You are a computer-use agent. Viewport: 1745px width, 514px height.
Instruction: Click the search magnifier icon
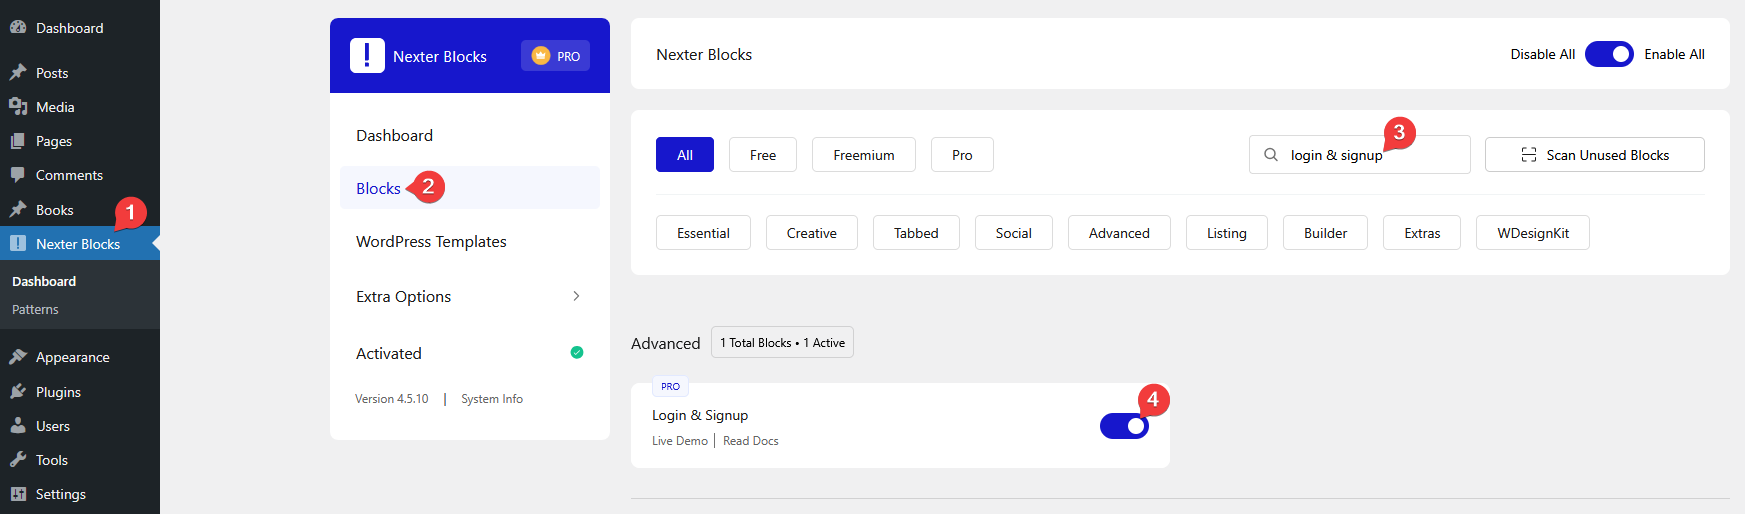point(1271,155)
